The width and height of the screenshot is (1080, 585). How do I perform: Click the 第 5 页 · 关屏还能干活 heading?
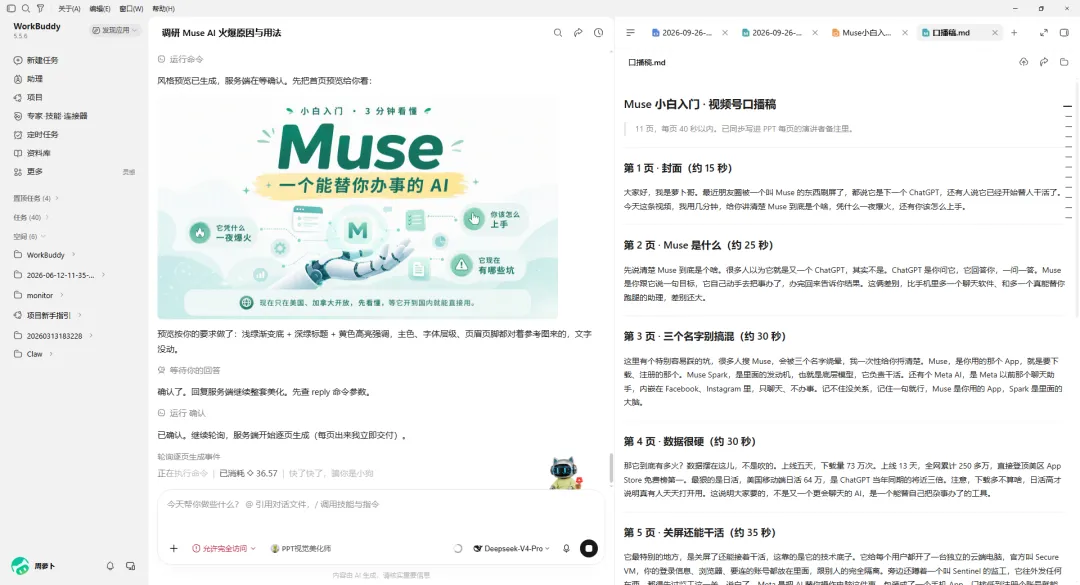click(x=699, y=533)
